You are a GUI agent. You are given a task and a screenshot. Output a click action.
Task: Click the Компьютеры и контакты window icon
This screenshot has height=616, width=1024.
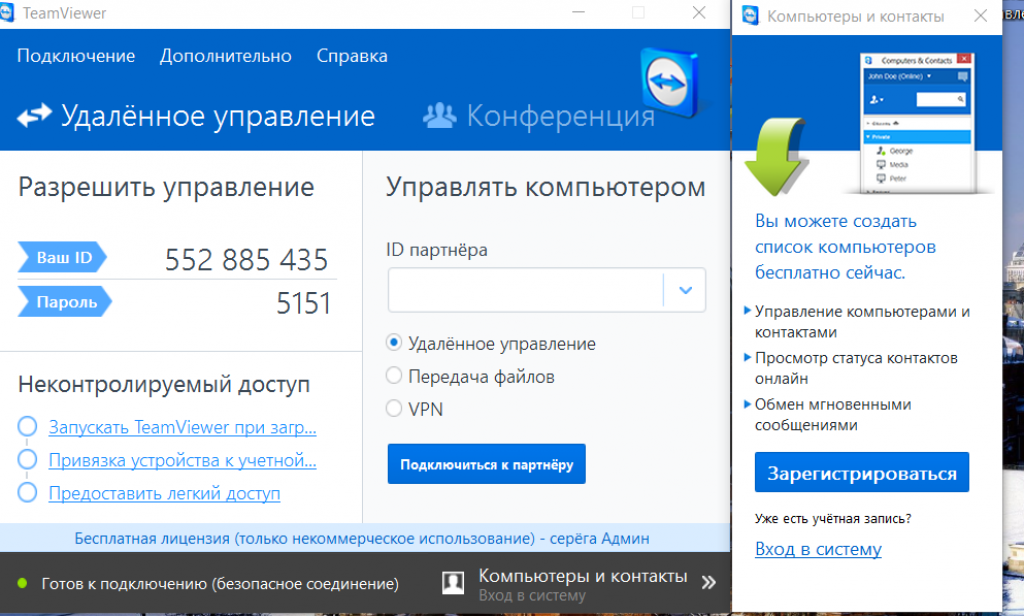coord(750,15)
